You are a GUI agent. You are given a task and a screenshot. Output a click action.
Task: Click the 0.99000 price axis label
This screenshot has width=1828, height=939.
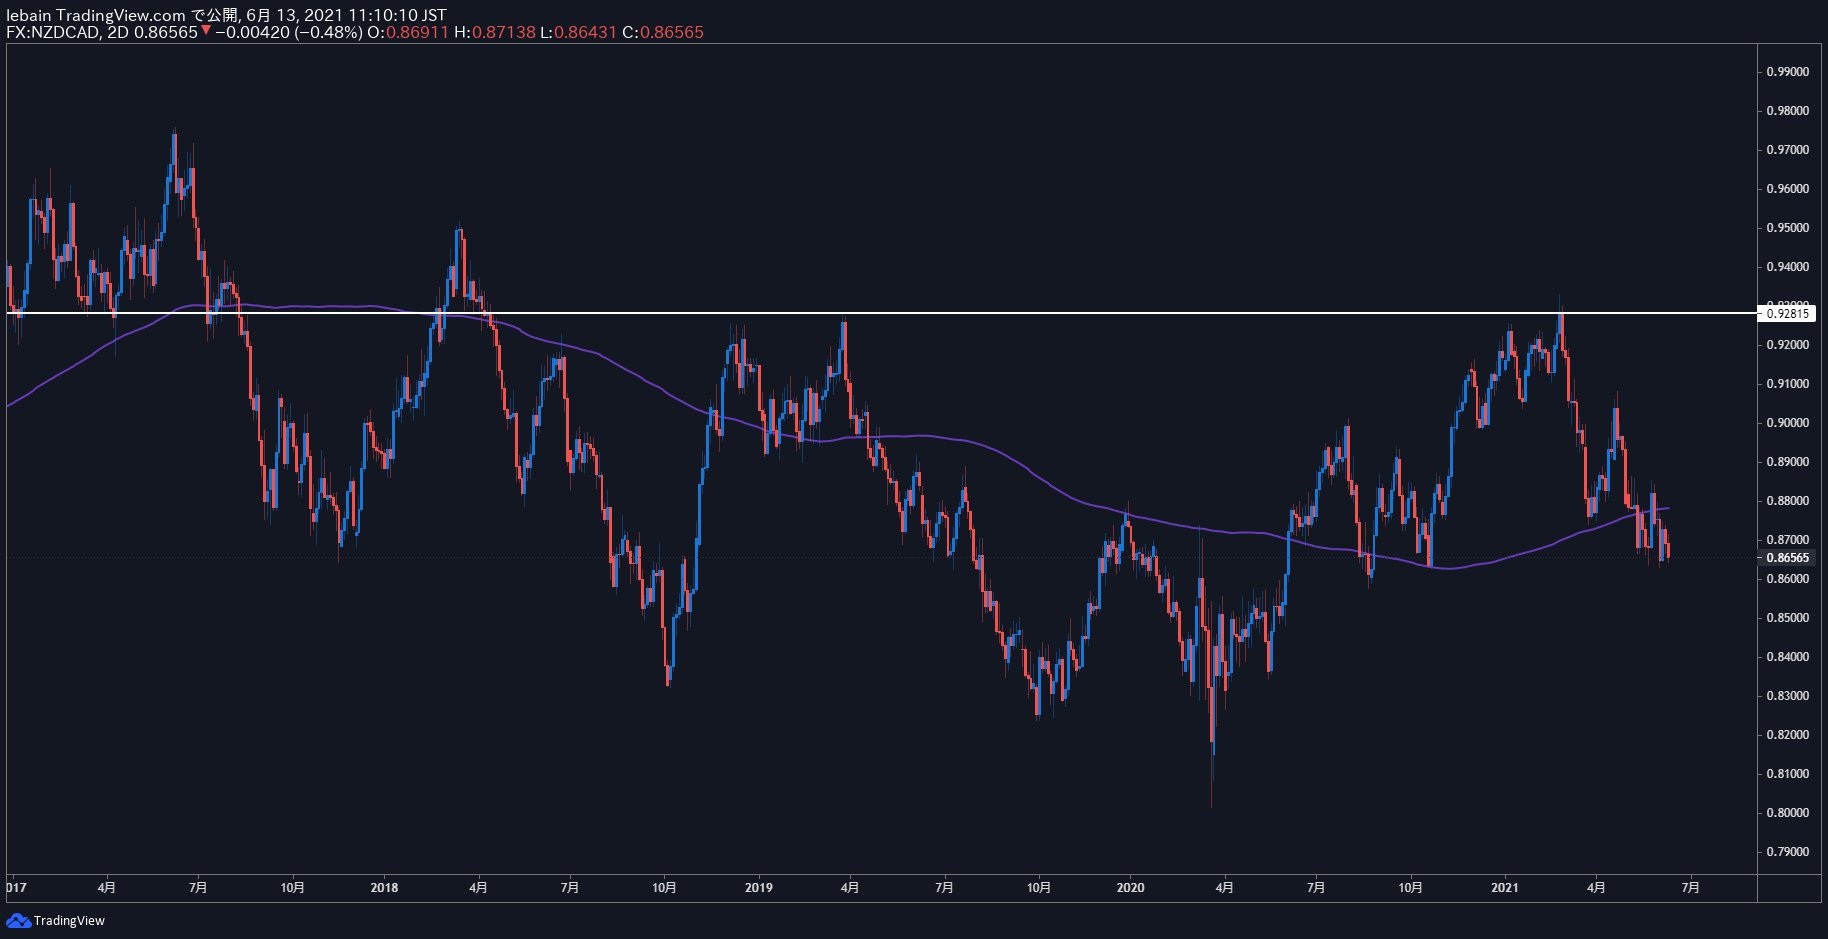(x=1788, y=72)
